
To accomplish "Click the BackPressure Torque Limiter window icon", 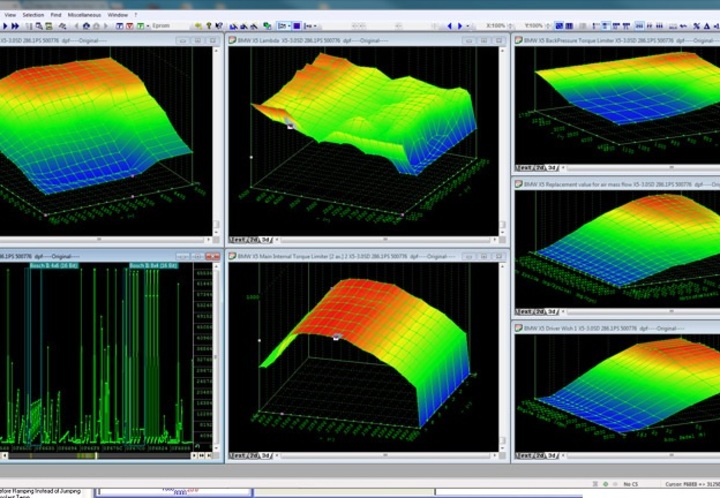I will (x=518, y=40).
